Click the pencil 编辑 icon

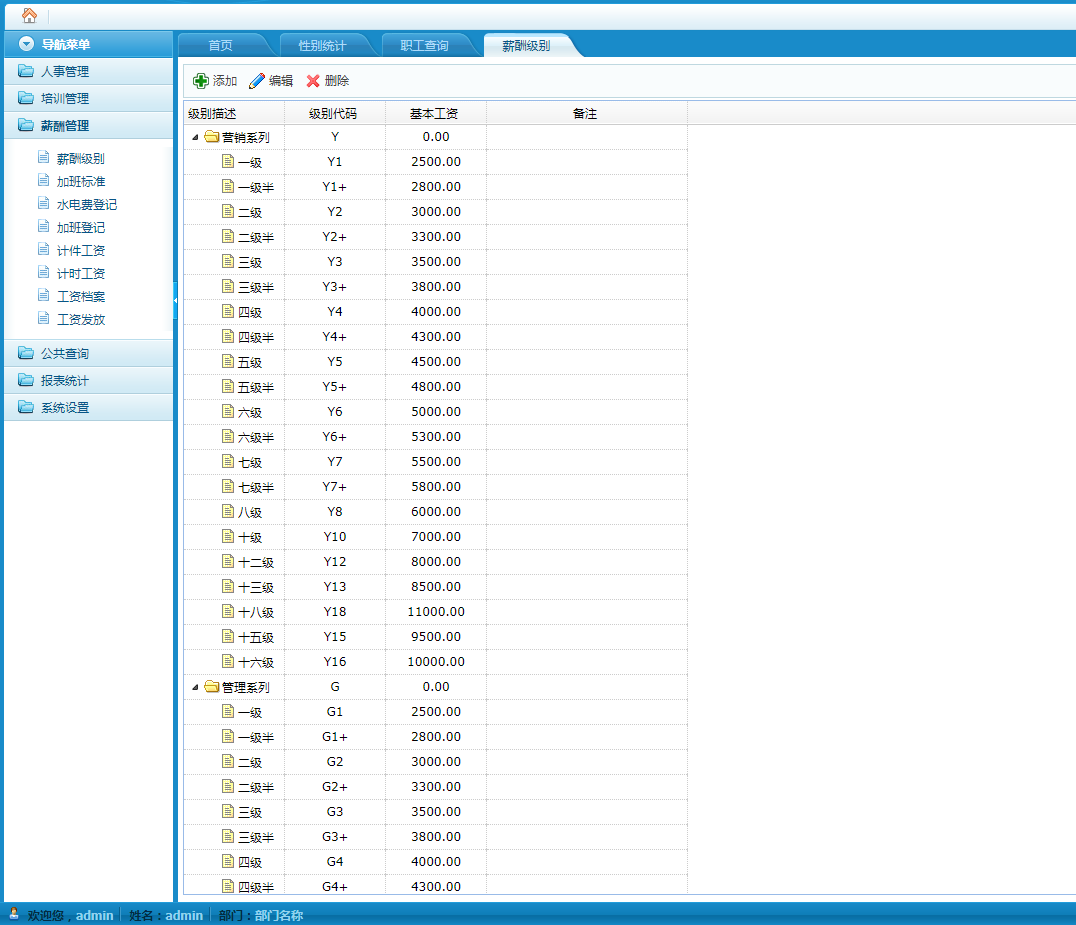pyautogui.click(x=257, y=81)
